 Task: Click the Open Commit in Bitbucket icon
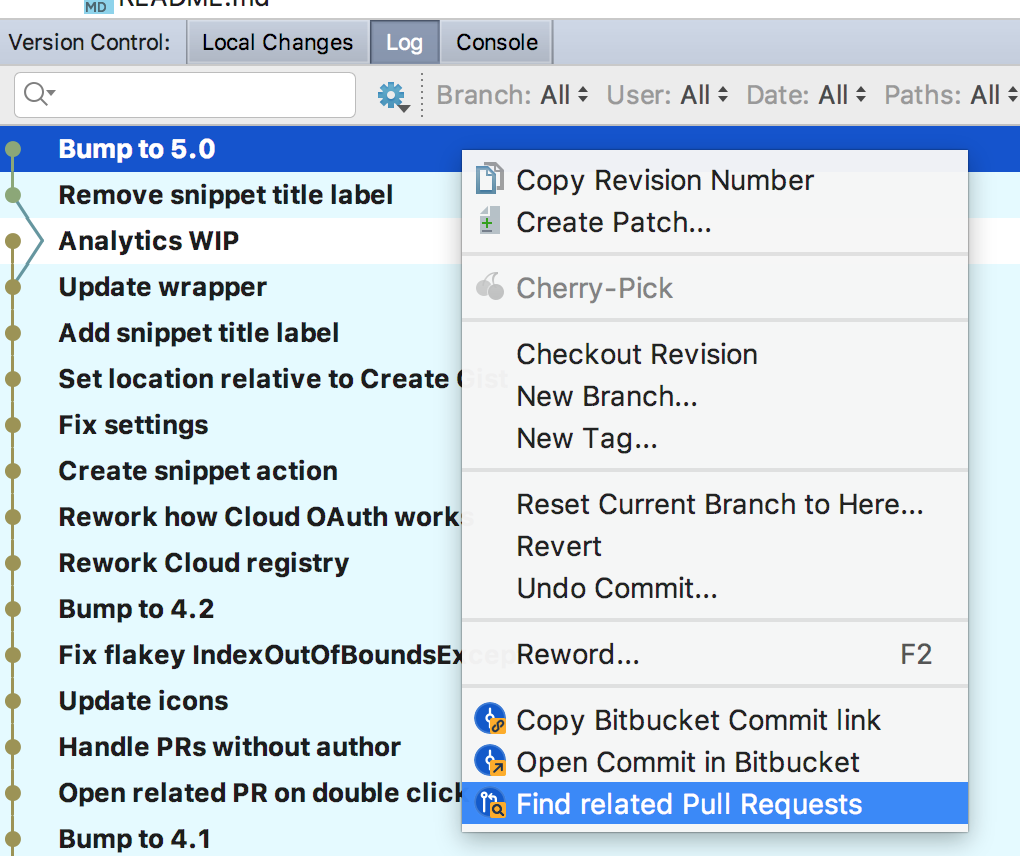(x=489, y=761)
